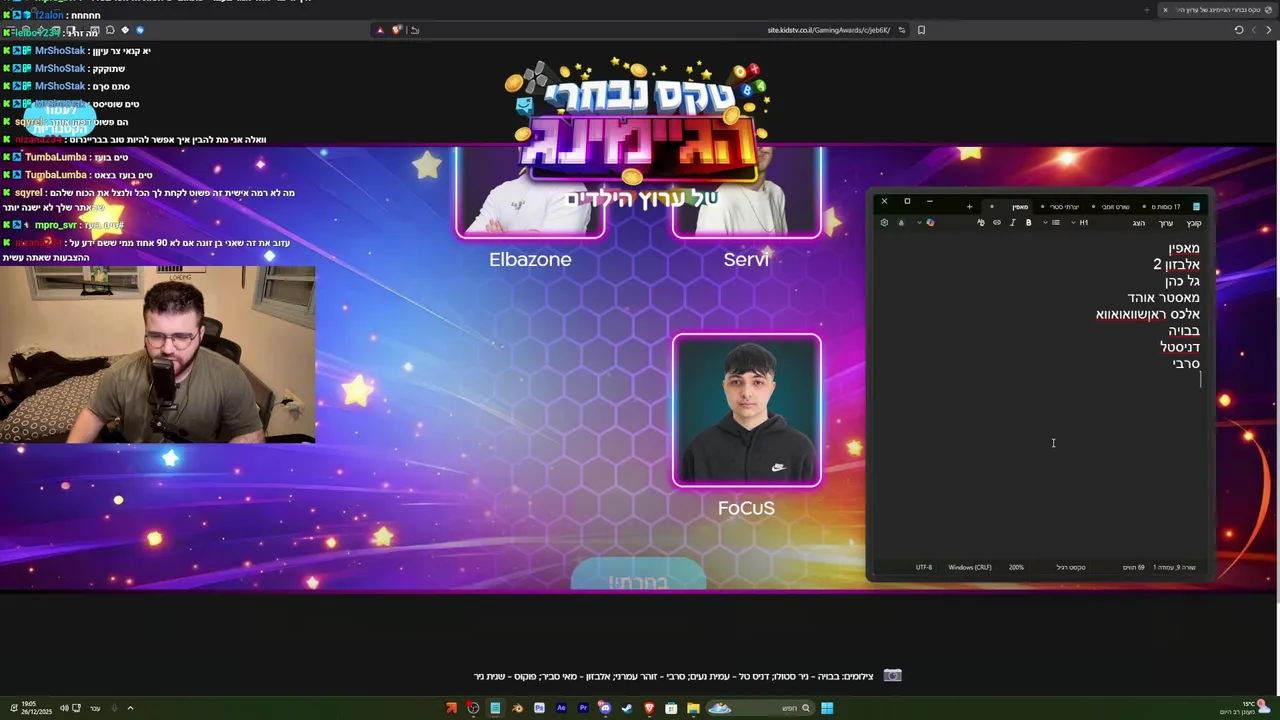The height and width of the screenshot is (720, 1280).
Task: Open Discord from the taskbar
Action: tap(605, 708)
